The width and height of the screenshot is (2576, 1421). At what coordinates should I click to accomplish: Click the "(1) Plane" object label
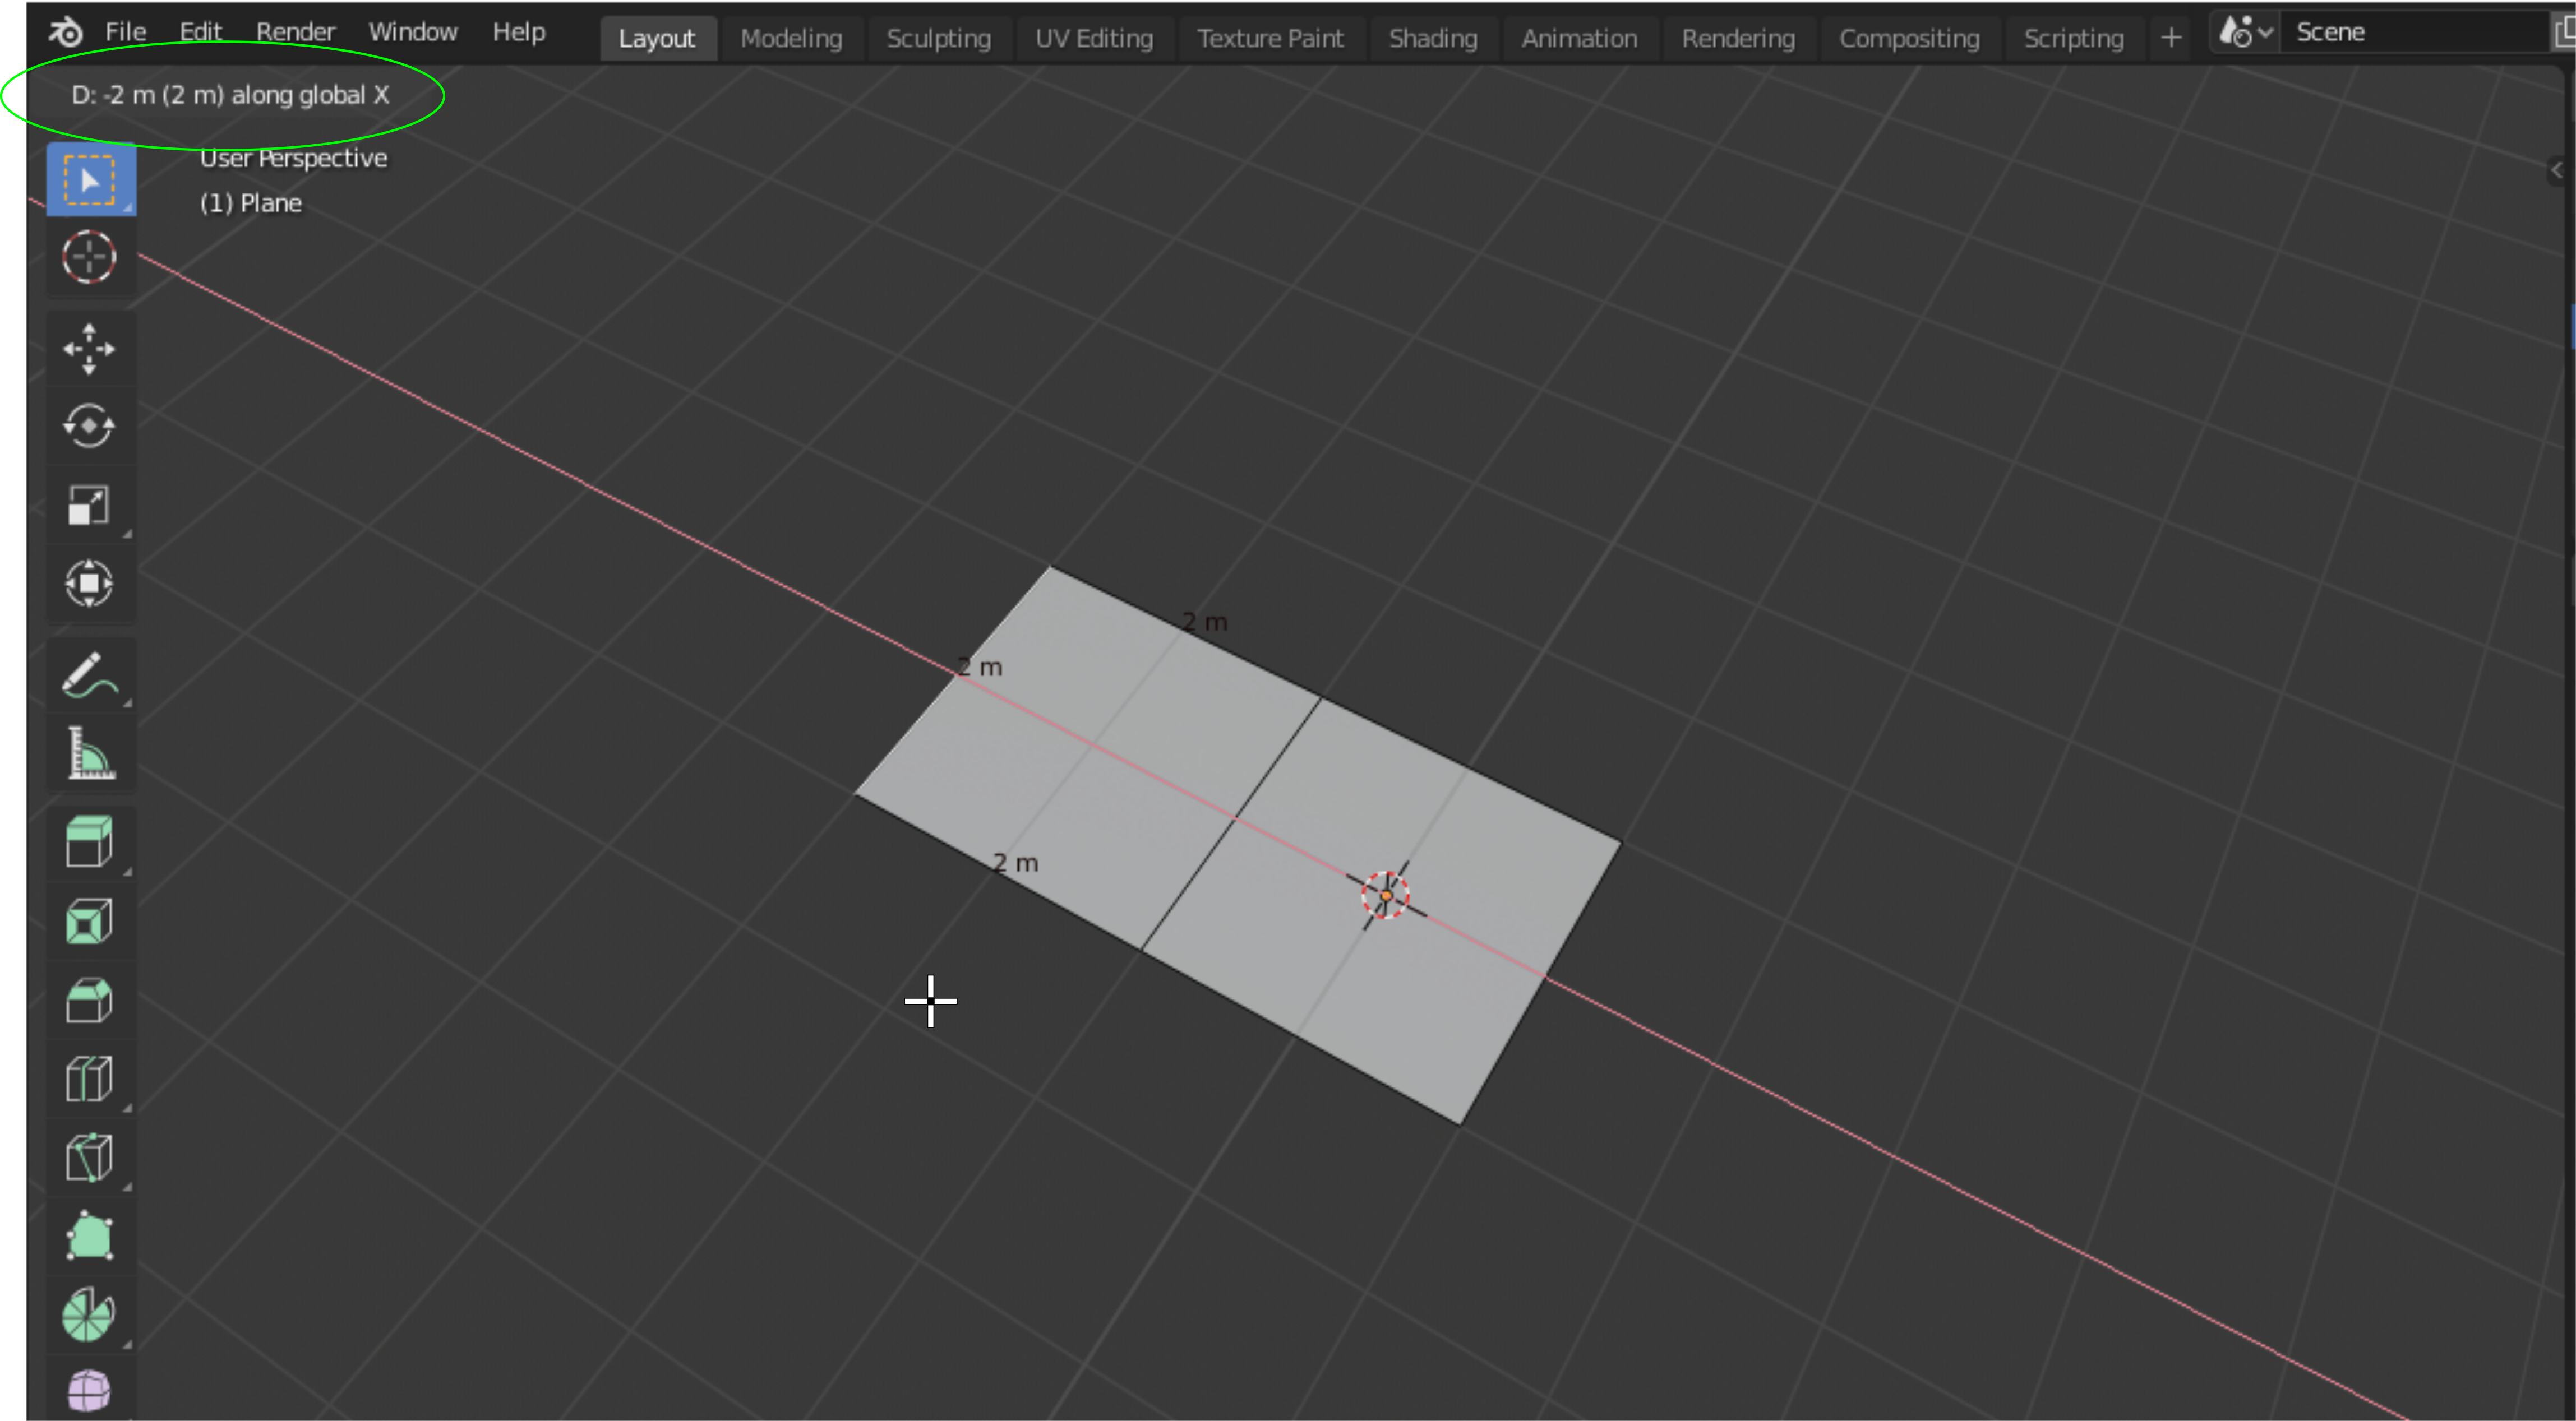[x=251, y=203]
